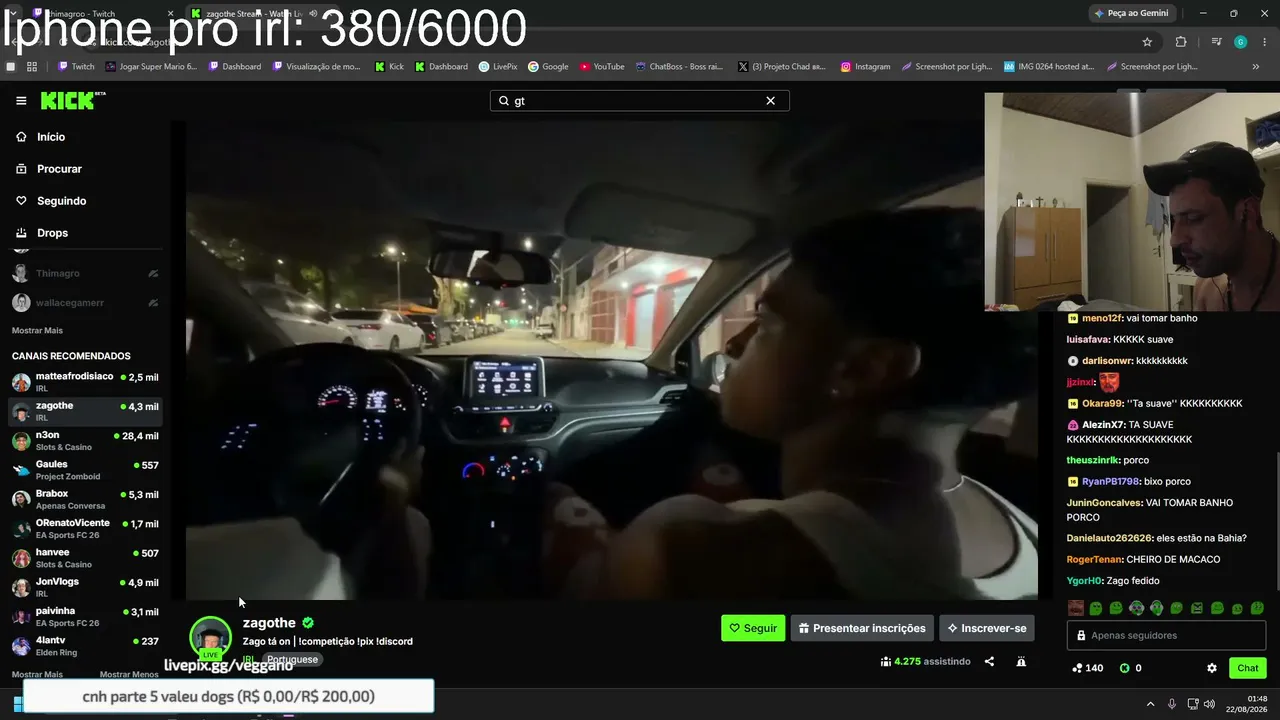Open the Kick hamburger menu
Image resolution: width=1280 pixels, height=720 pixels.
coord(21,101)
